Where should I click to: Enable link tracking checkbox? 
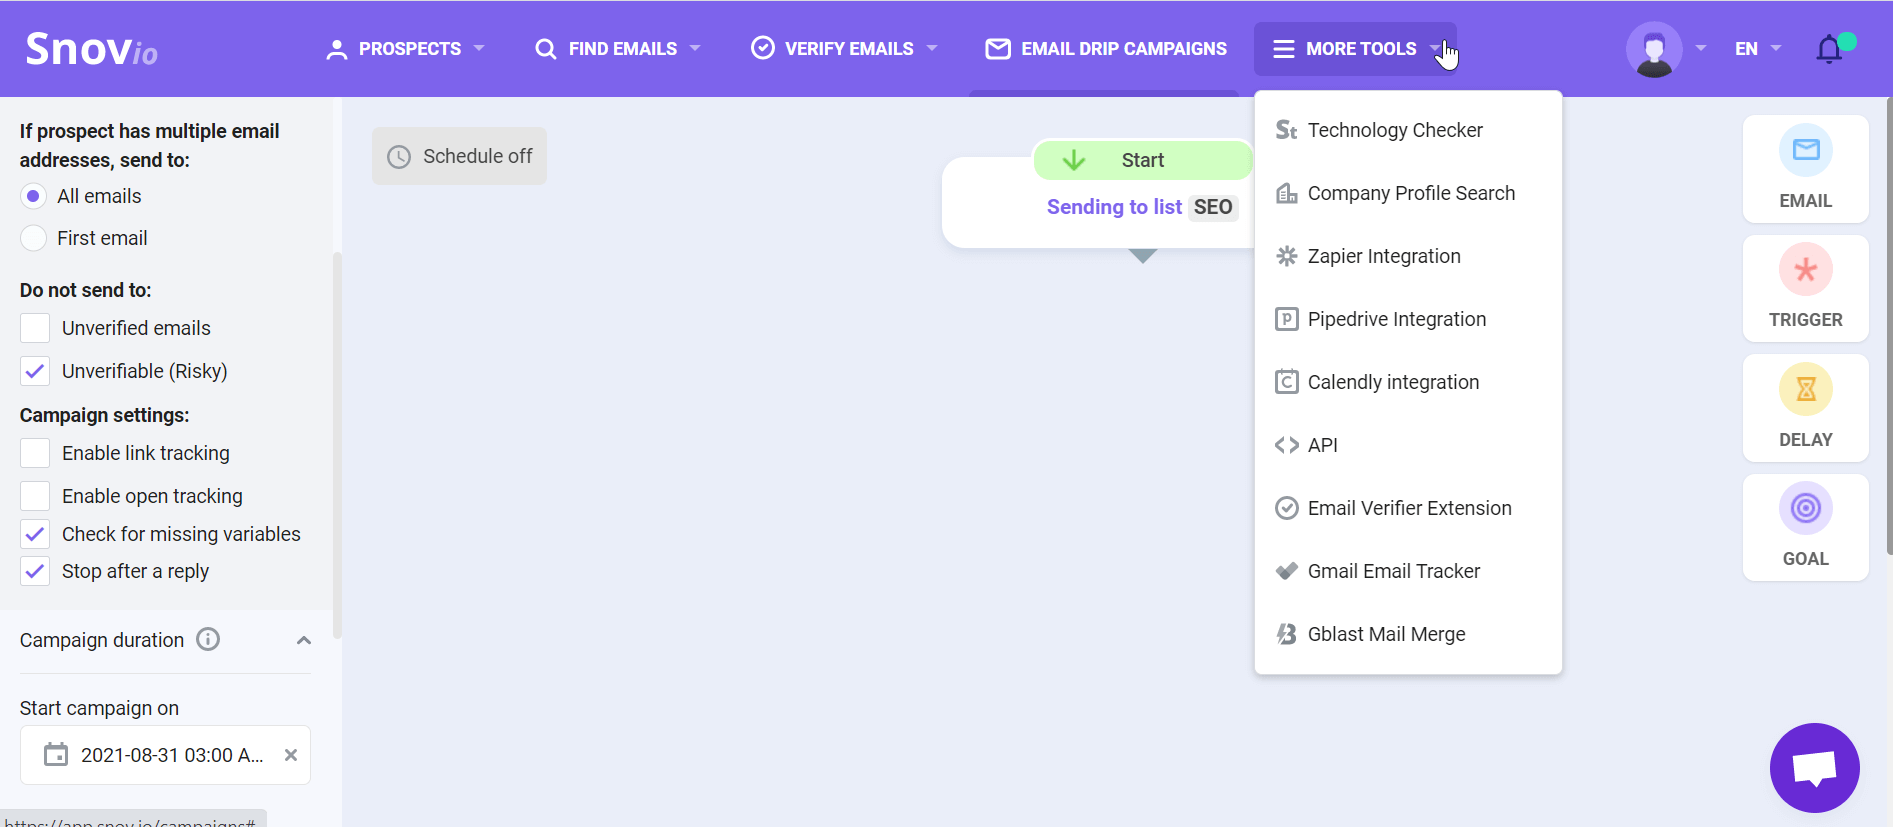click(x=35, y=453)
